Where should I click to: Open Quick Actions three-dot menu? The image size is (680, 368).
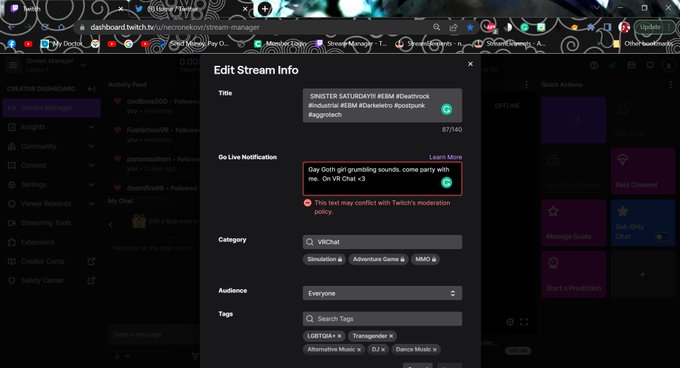point(670,85)
